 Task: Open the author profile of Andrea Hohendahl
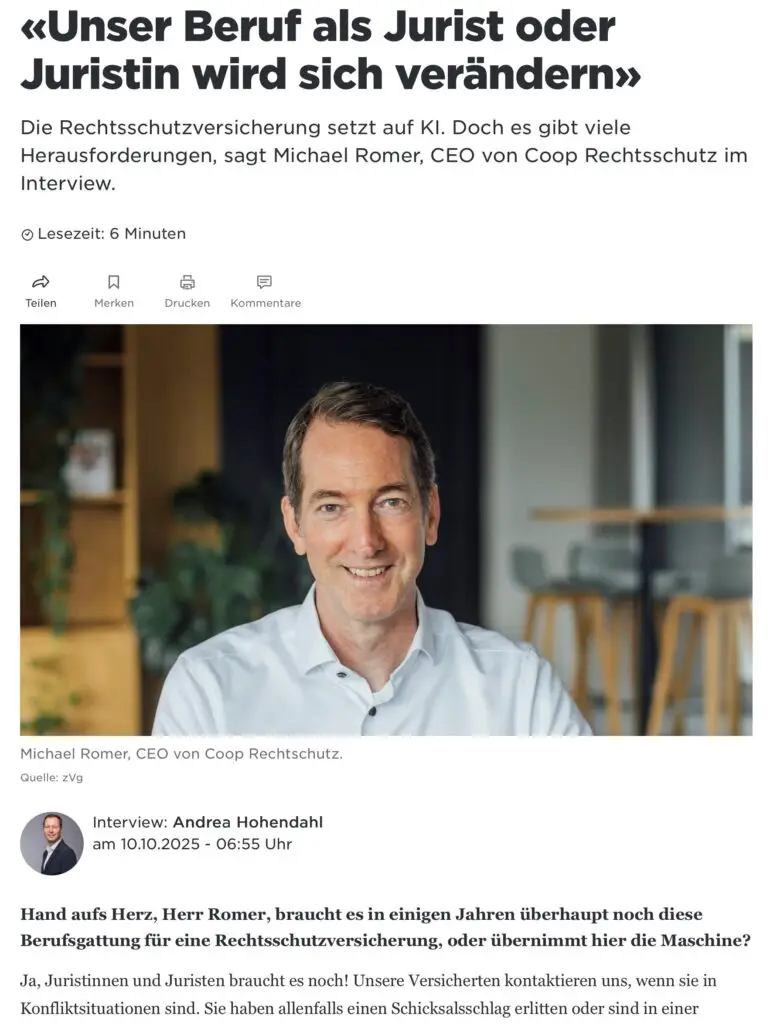(x=248, y=822)
